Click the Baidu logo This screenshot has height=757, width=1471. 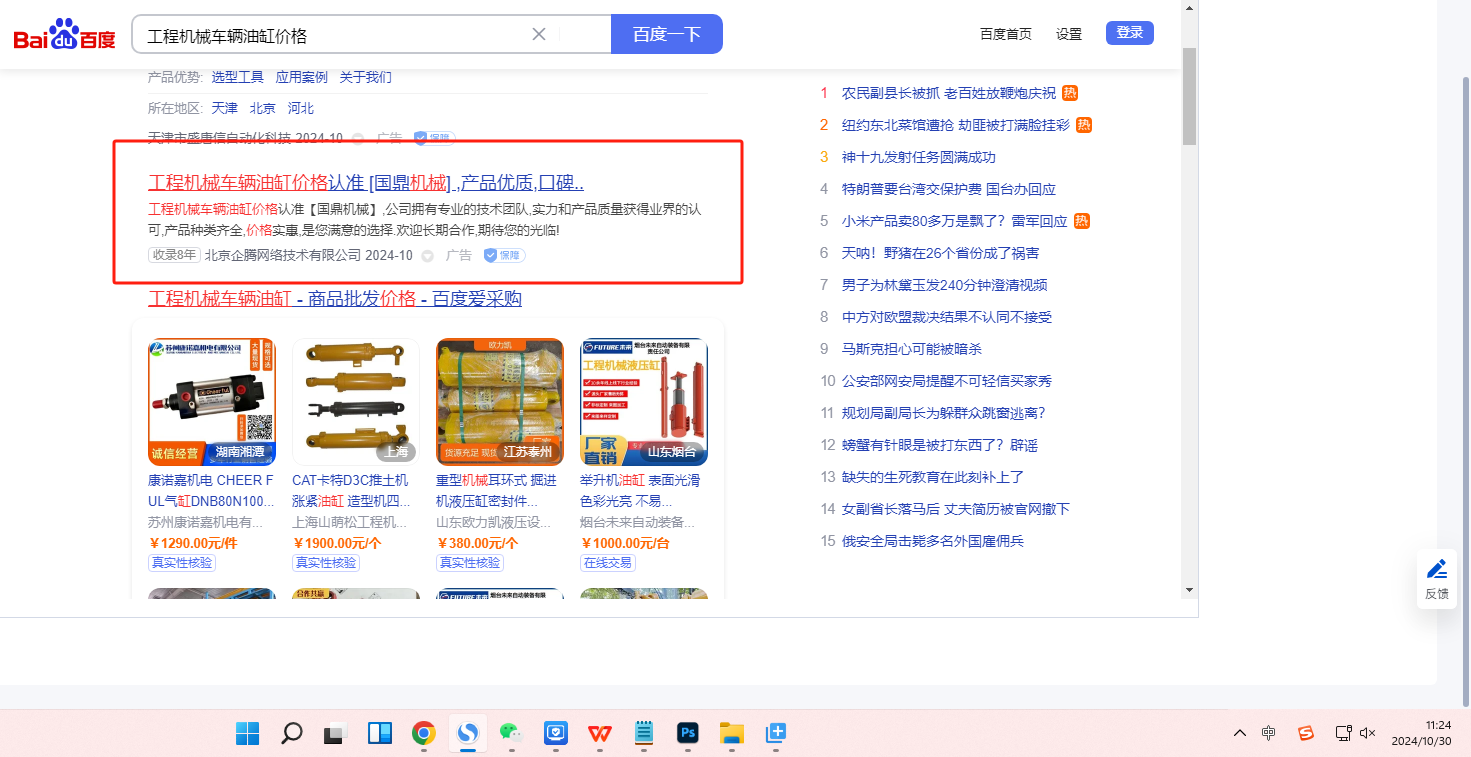64,36
